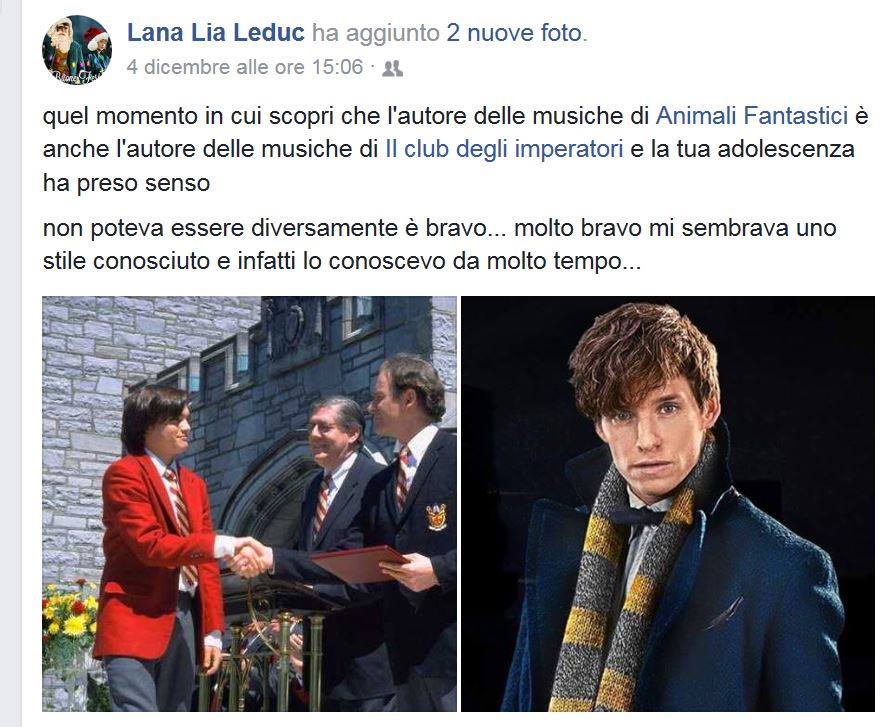
Task: Open the "4 dicembre alle ore 15:06" timestamp
Action: click(x=245, y=67)
